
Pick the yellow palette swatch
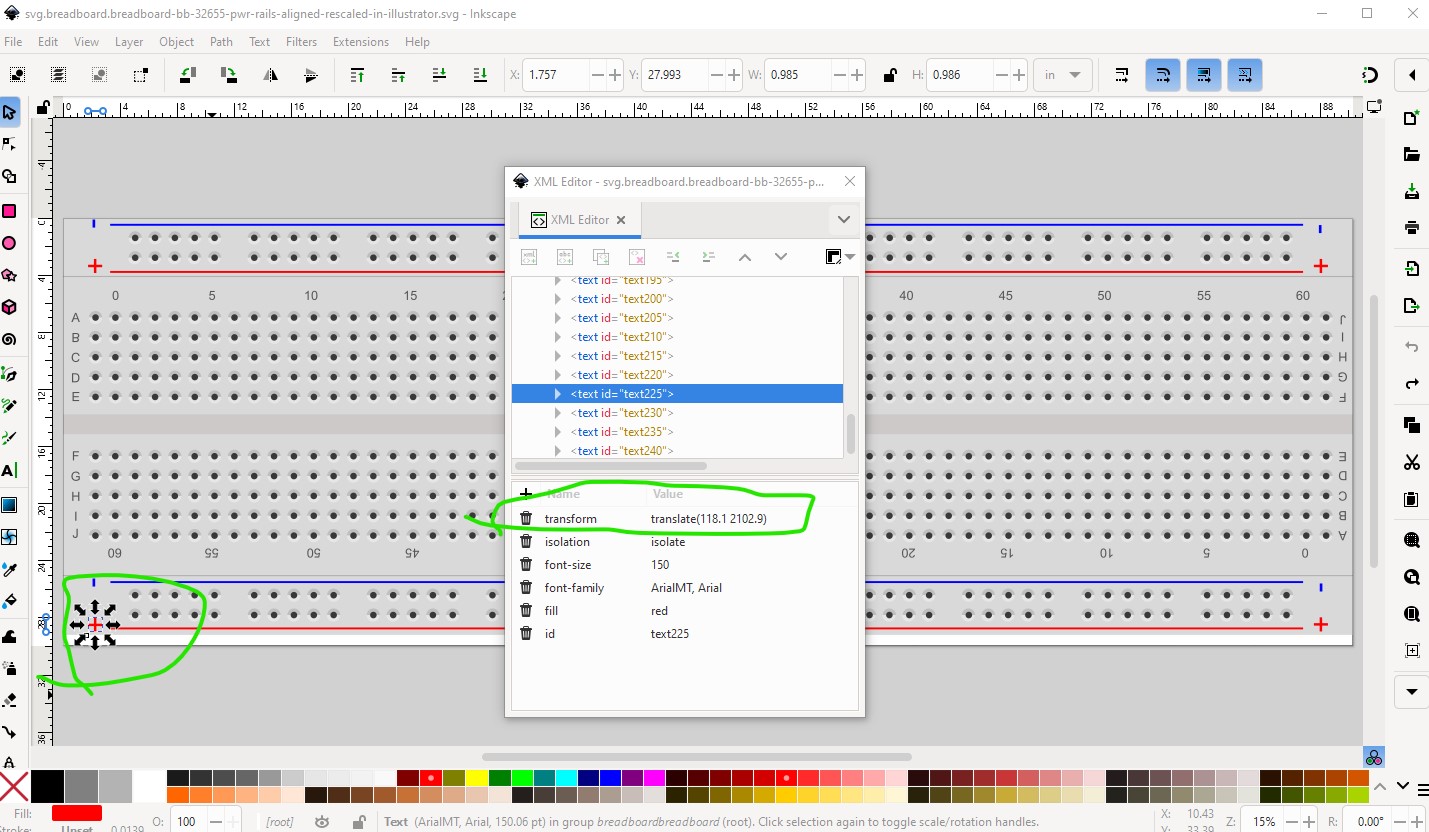[475, 778]
